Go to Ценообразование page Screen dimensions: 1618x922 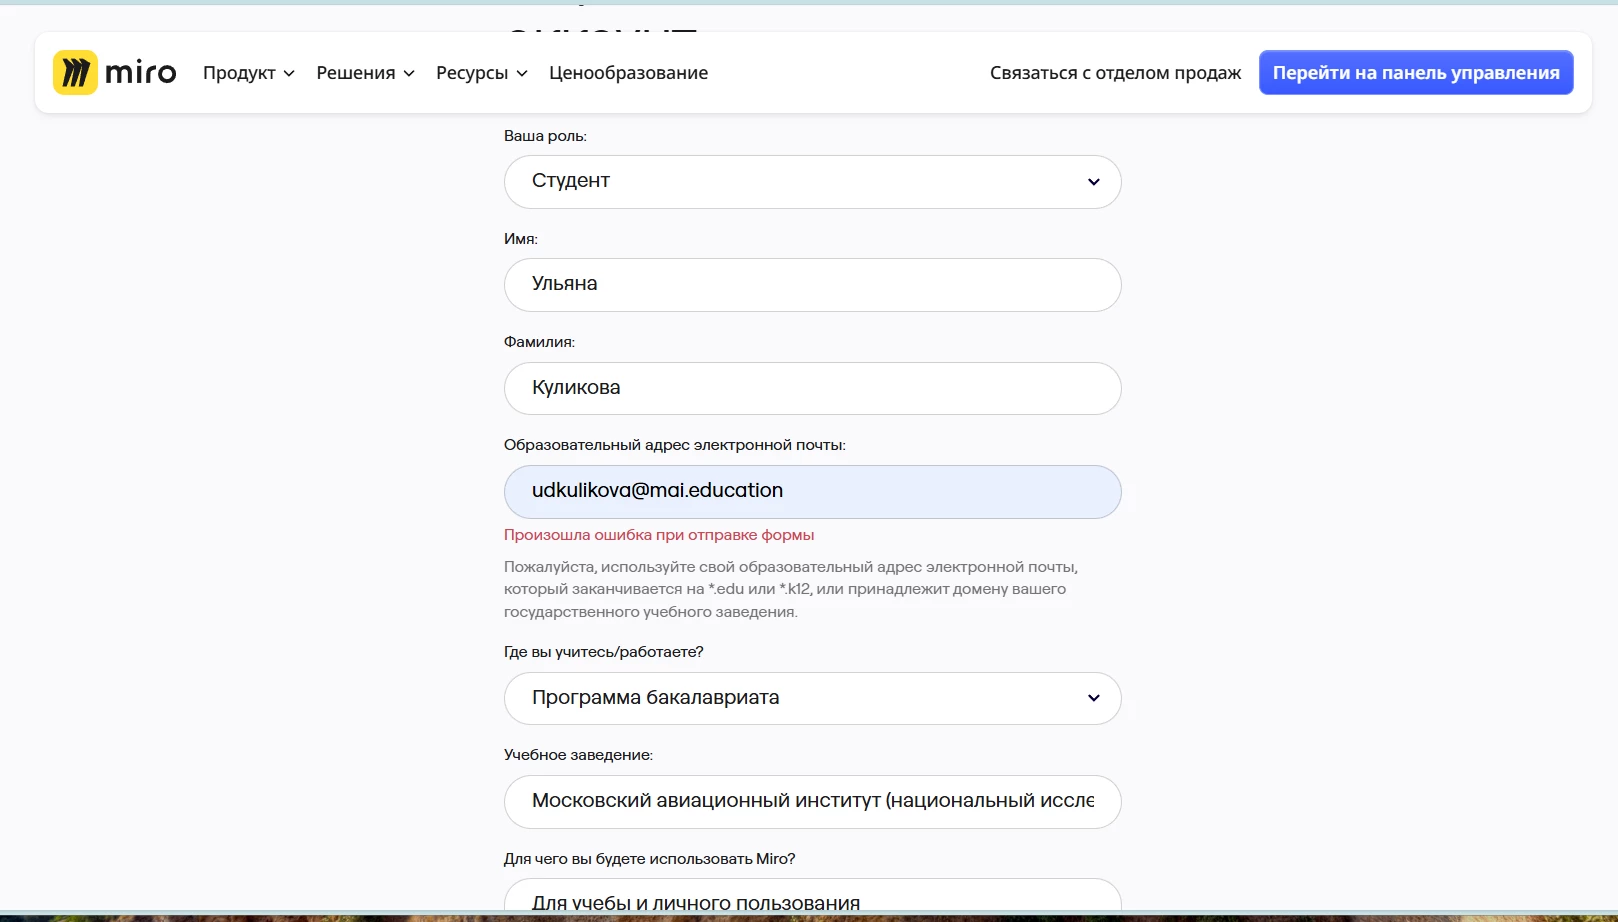coord(628,73)
